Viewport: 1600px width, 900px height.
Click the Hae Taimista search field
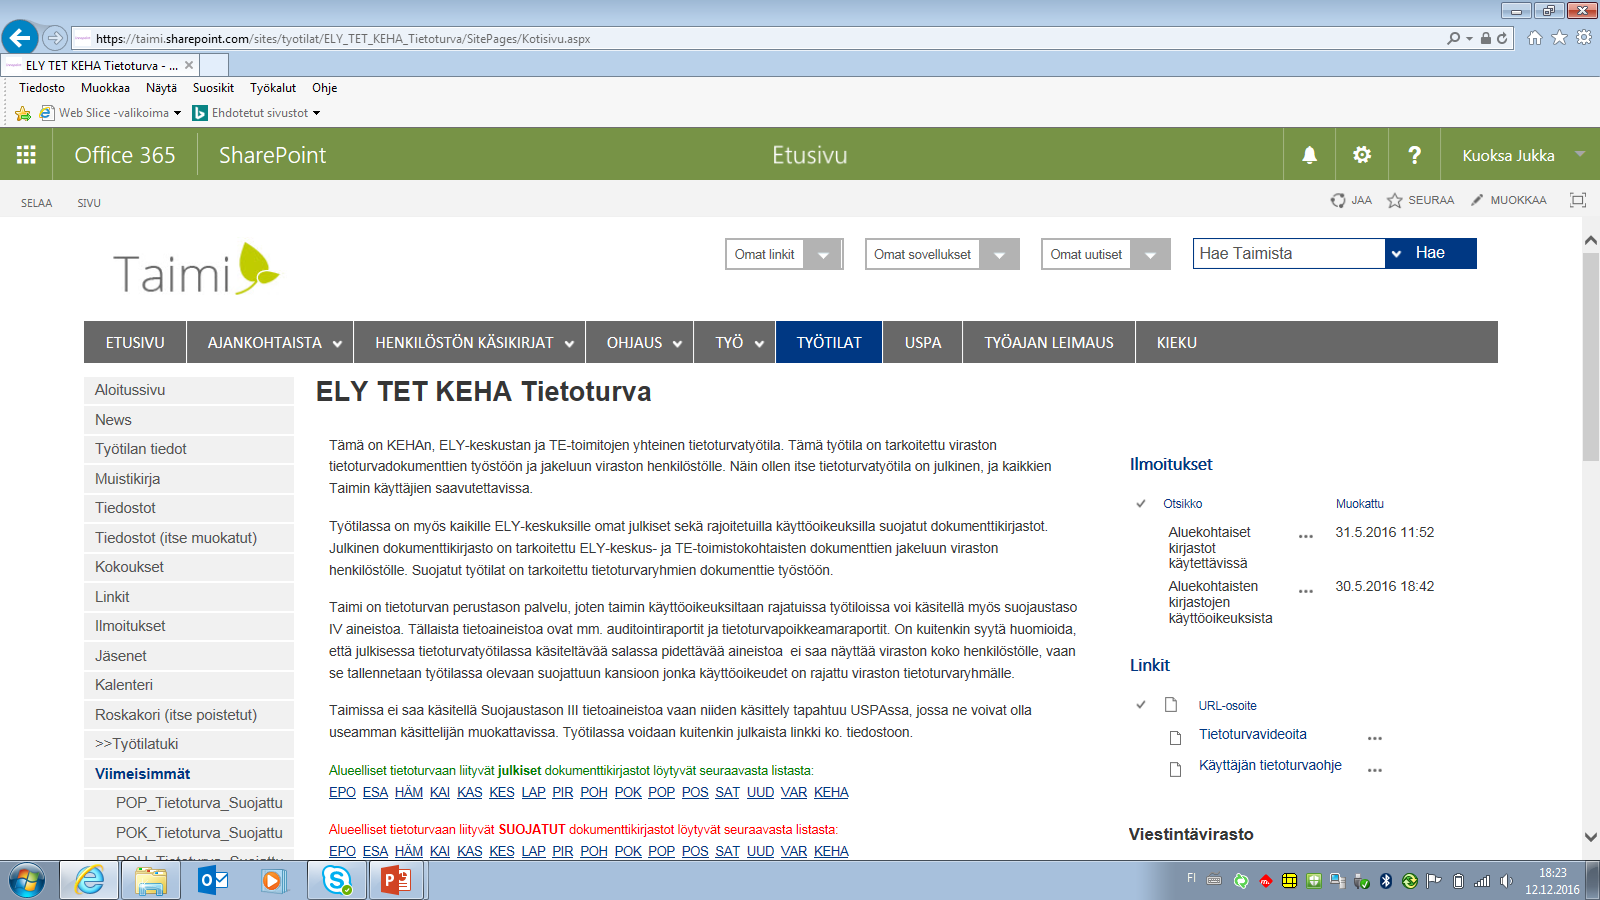[1288, 253]
